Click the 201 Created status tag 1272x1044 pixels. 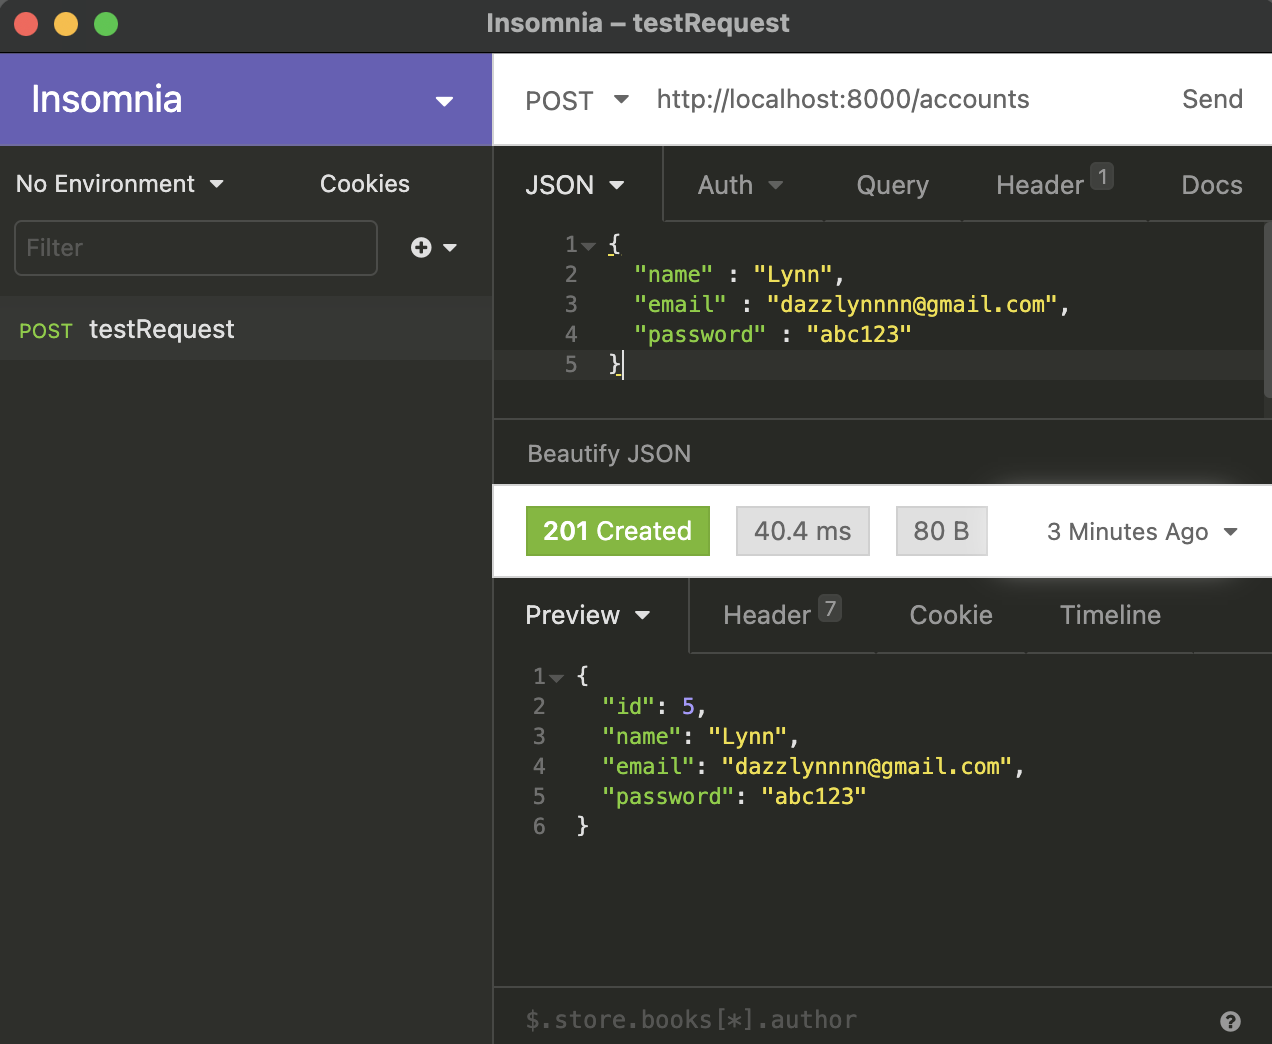(x=618, y=531)
